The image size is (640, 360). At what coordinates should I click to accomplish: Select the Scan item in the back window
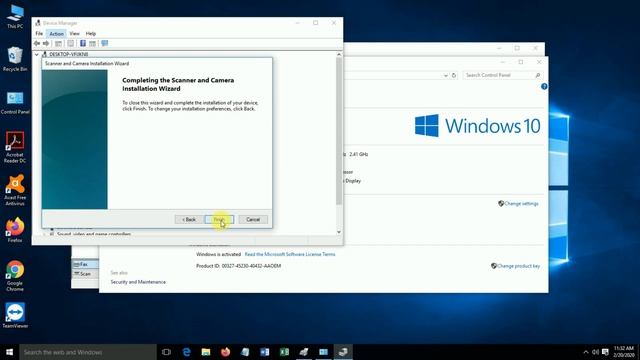point(85,274)
